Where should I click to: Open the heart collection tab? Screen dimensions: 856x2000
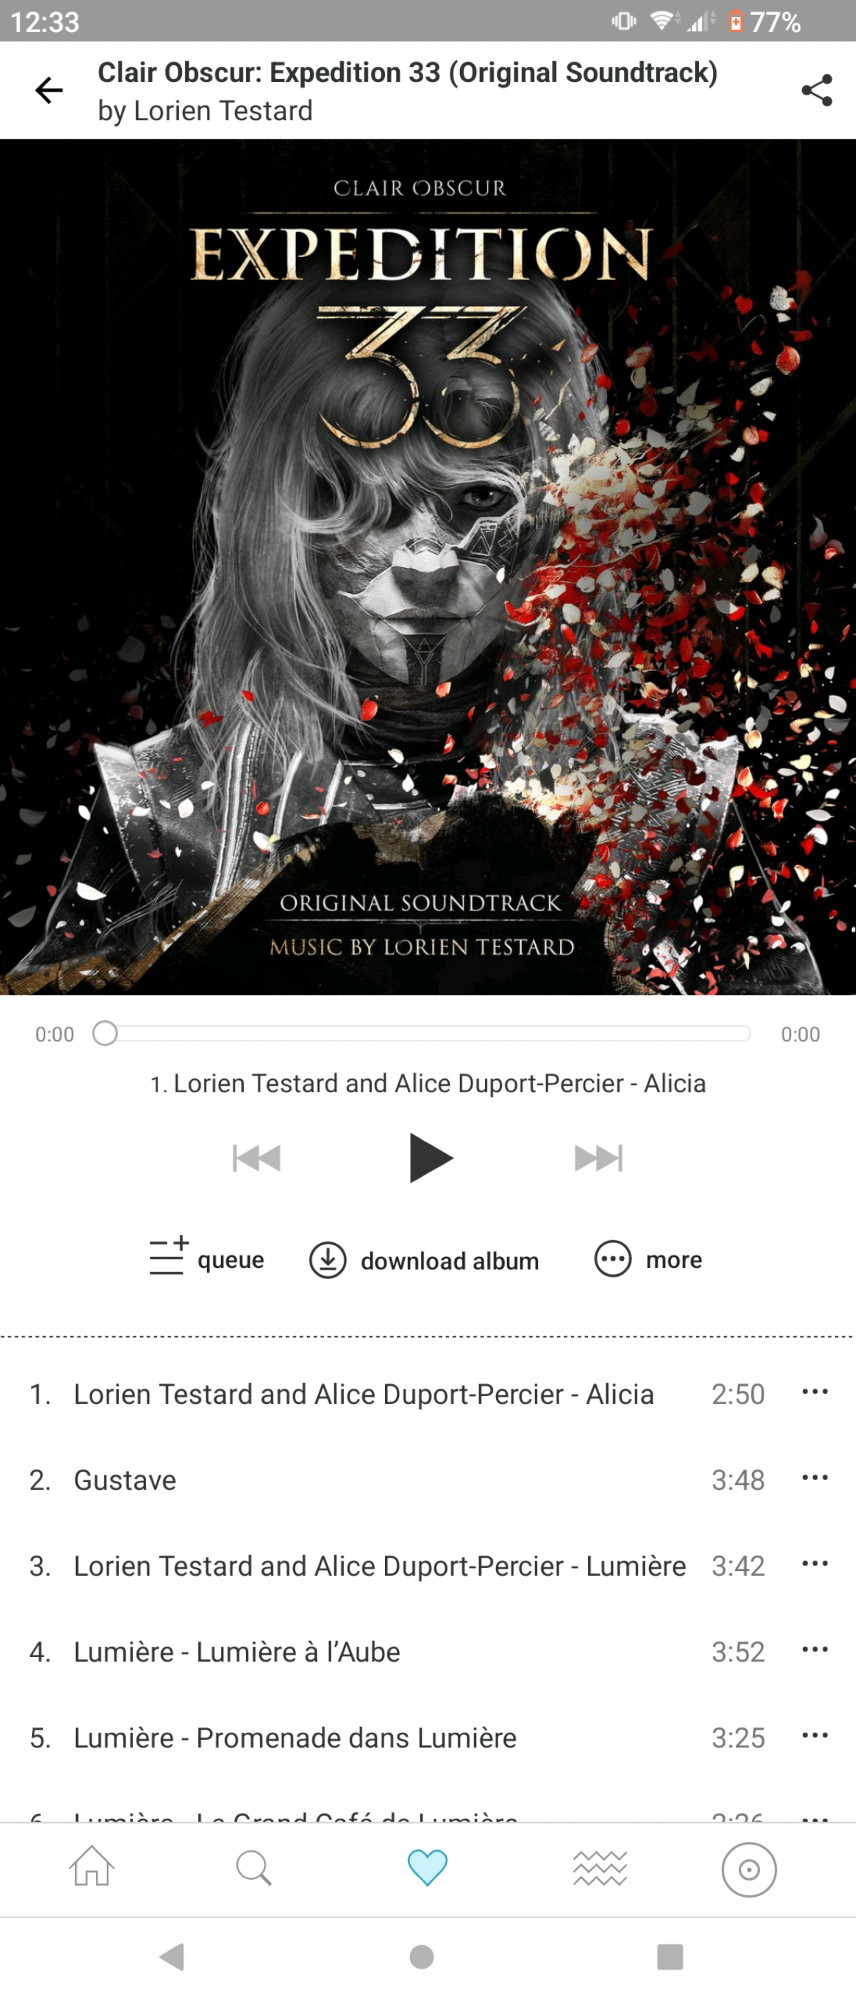[427, 1867]
